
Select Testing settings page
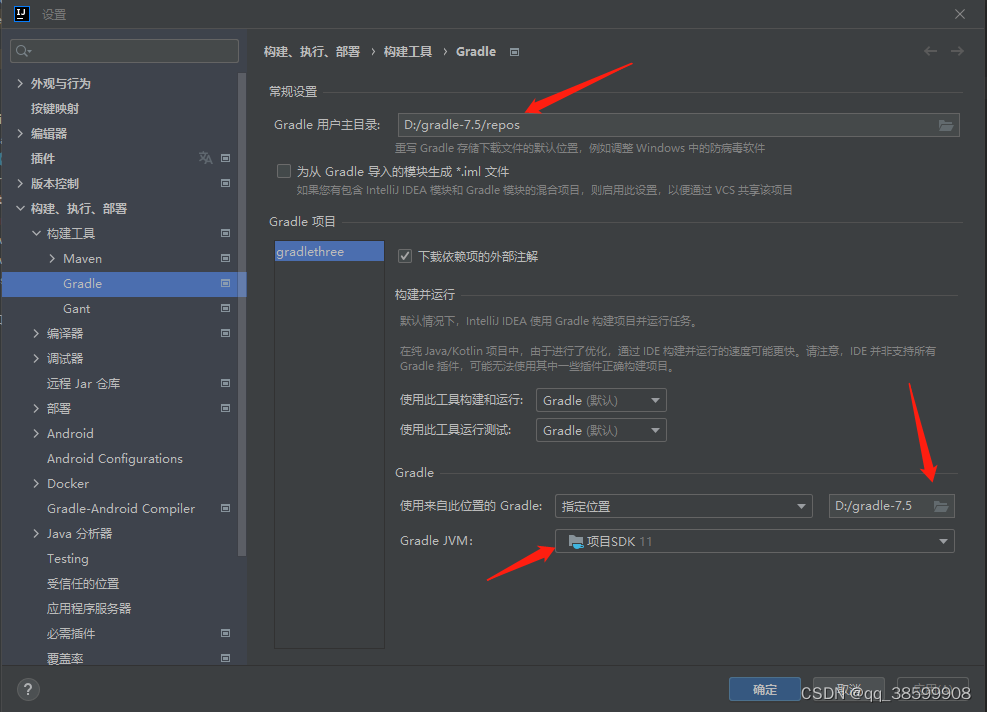[x=67, y=558]
